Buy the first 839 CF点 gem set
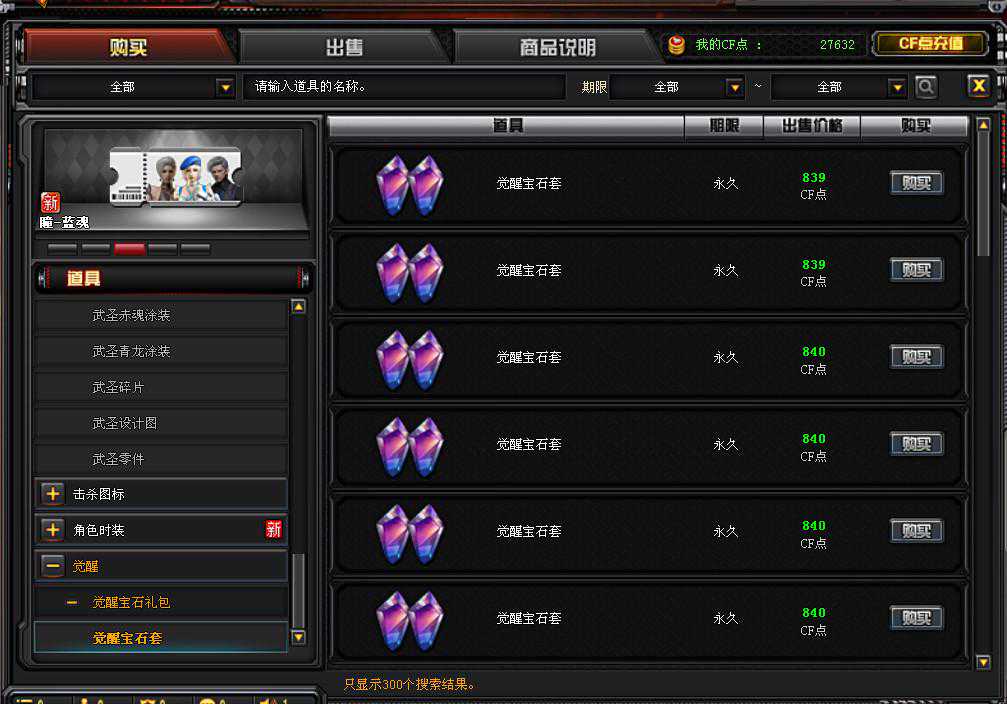The width and height of the screenshot is (1007, 704). coord(916,183)
